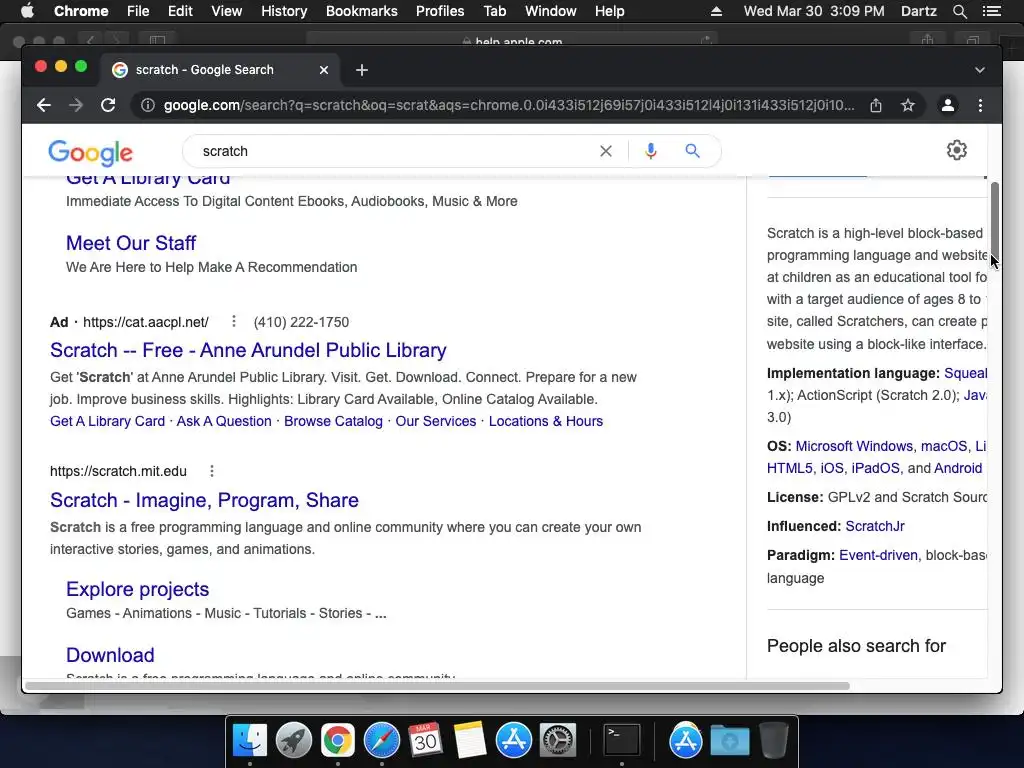The image size is (1024, 768).
Task: Open Scratch - Imagine, Program, Share result
Action: (x=204, y=500)
